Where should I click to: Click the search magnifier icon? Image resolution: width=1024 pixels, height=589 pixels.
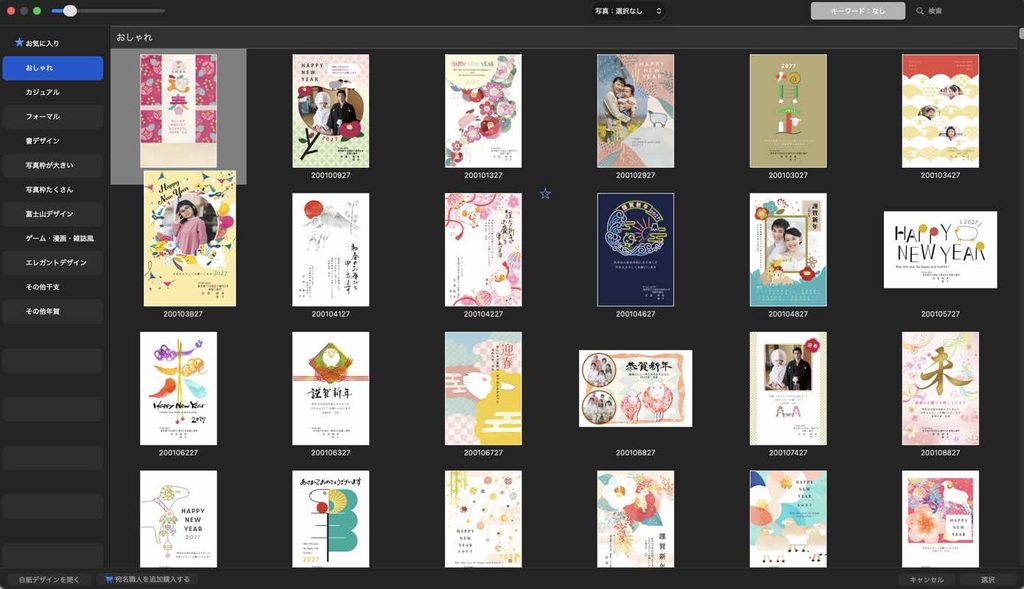point(920,11)
